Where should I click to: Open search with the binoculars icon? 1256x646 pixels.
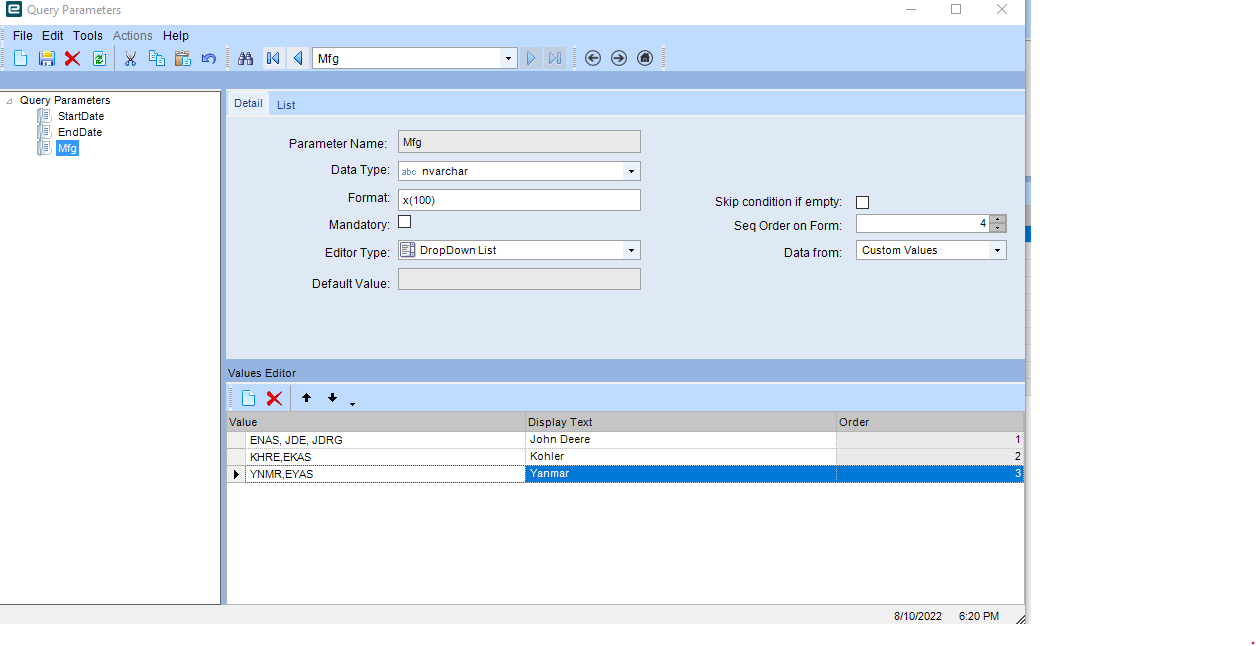coord(245,59)
